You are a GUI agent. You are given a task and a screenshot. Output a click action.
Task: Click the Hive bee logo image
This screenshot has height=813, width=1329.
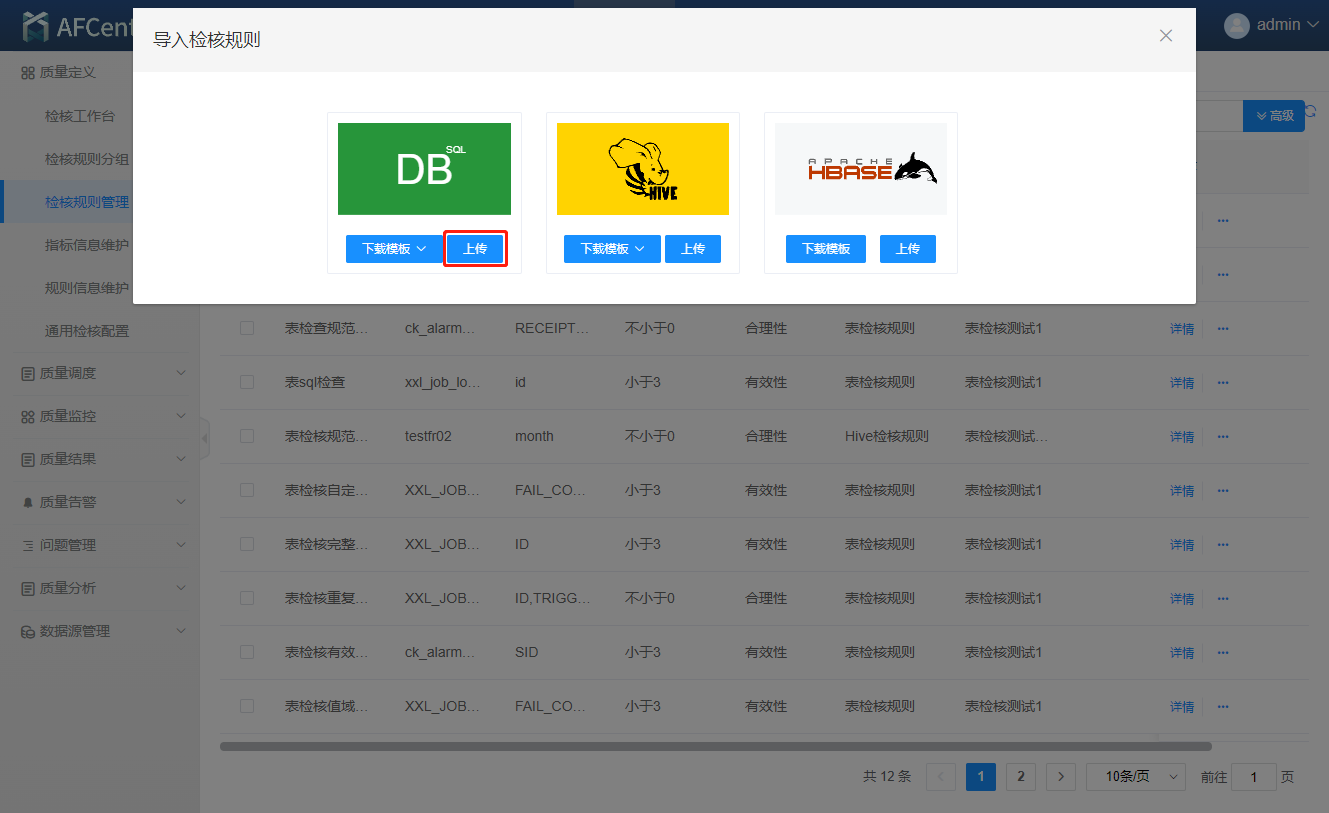pos(642,169)
